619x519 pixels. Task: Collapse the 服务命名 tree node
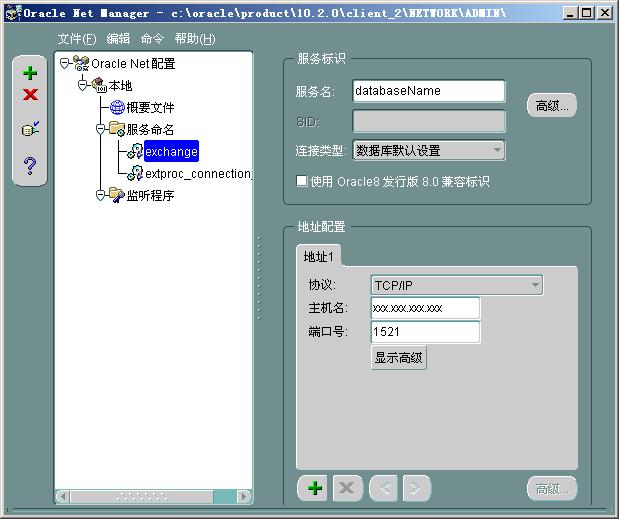pyautogui.click(x=101, y=129)
